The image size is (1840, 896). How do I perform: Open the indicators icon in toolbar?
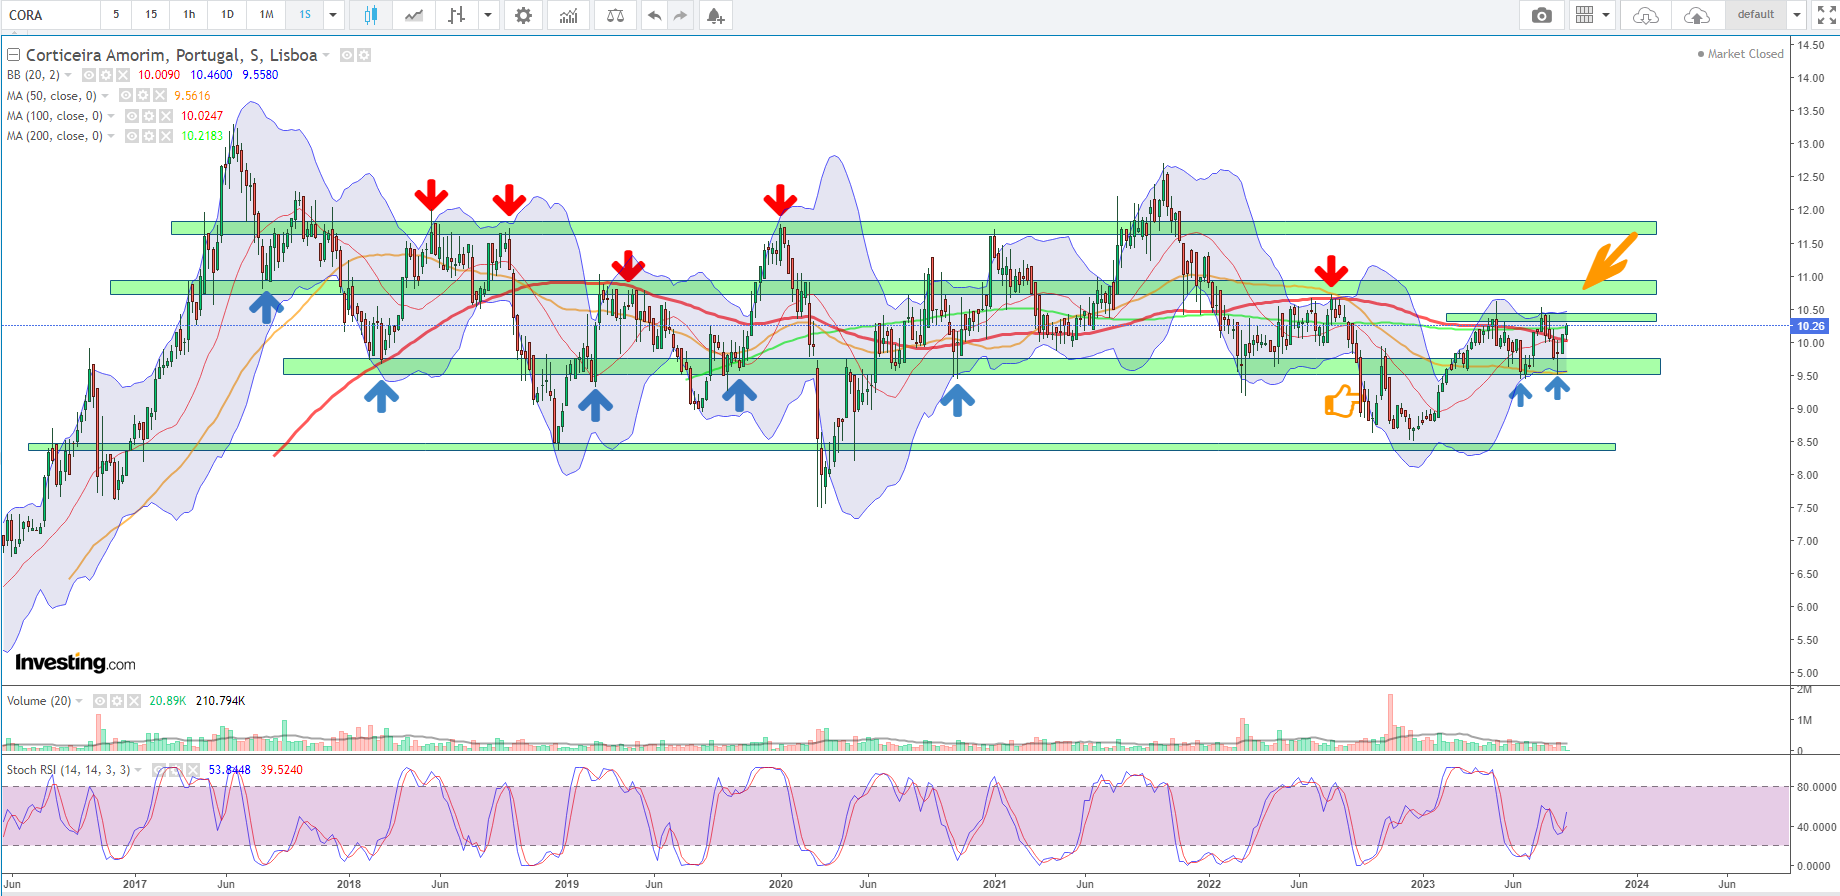point(568,15)
